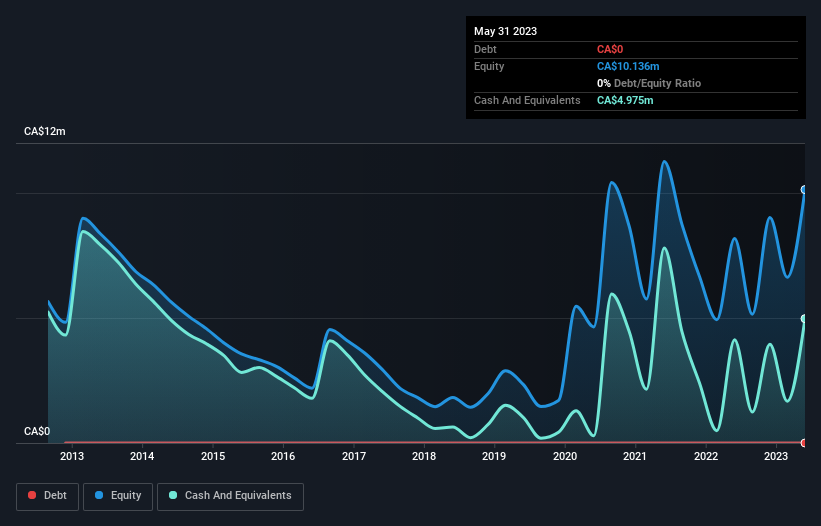This screenshot has width=821, height=526.
Task: Click the 2014 x-axis label
Action: pyautogui.click(x=142, y=456)
